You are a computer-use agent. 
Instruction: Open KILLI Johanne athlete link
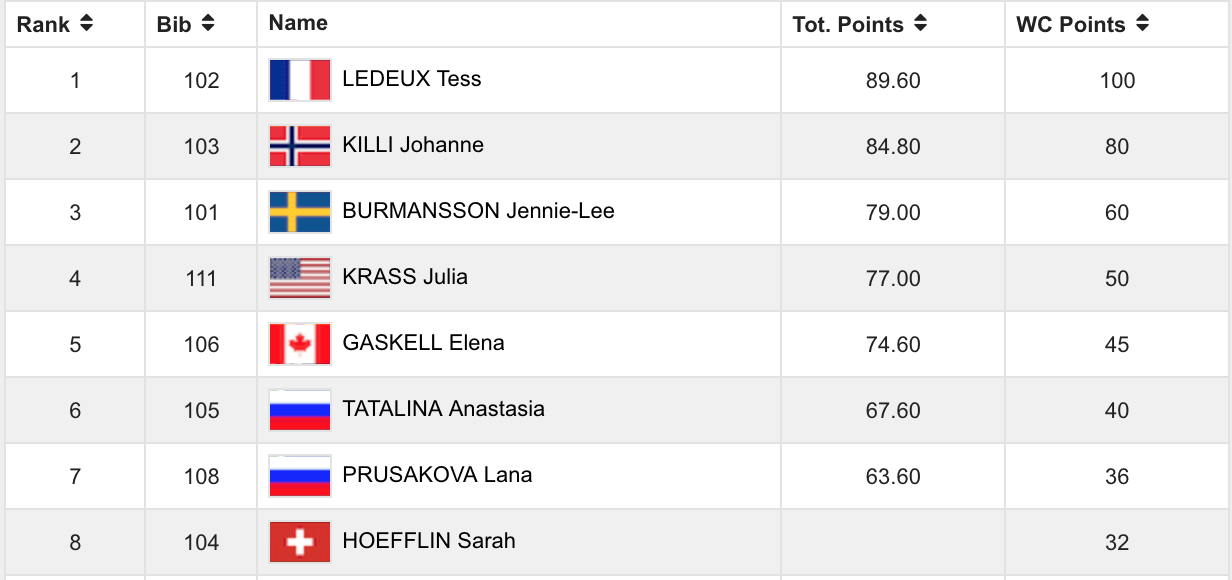click(x=413, y=145)
